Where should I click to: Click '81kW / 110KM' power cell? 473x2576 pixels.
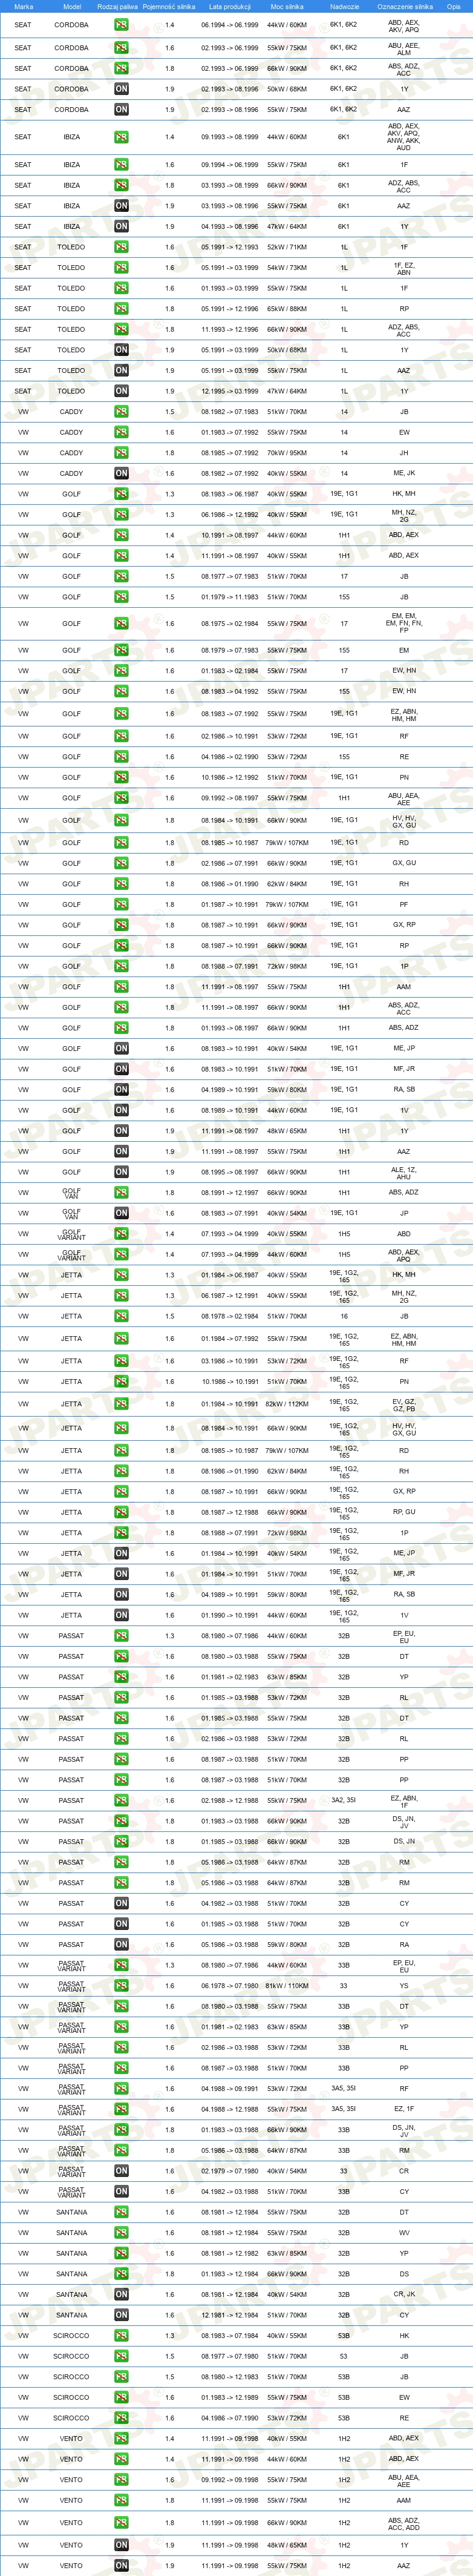pyautogui.click(x=287, y=1986)
